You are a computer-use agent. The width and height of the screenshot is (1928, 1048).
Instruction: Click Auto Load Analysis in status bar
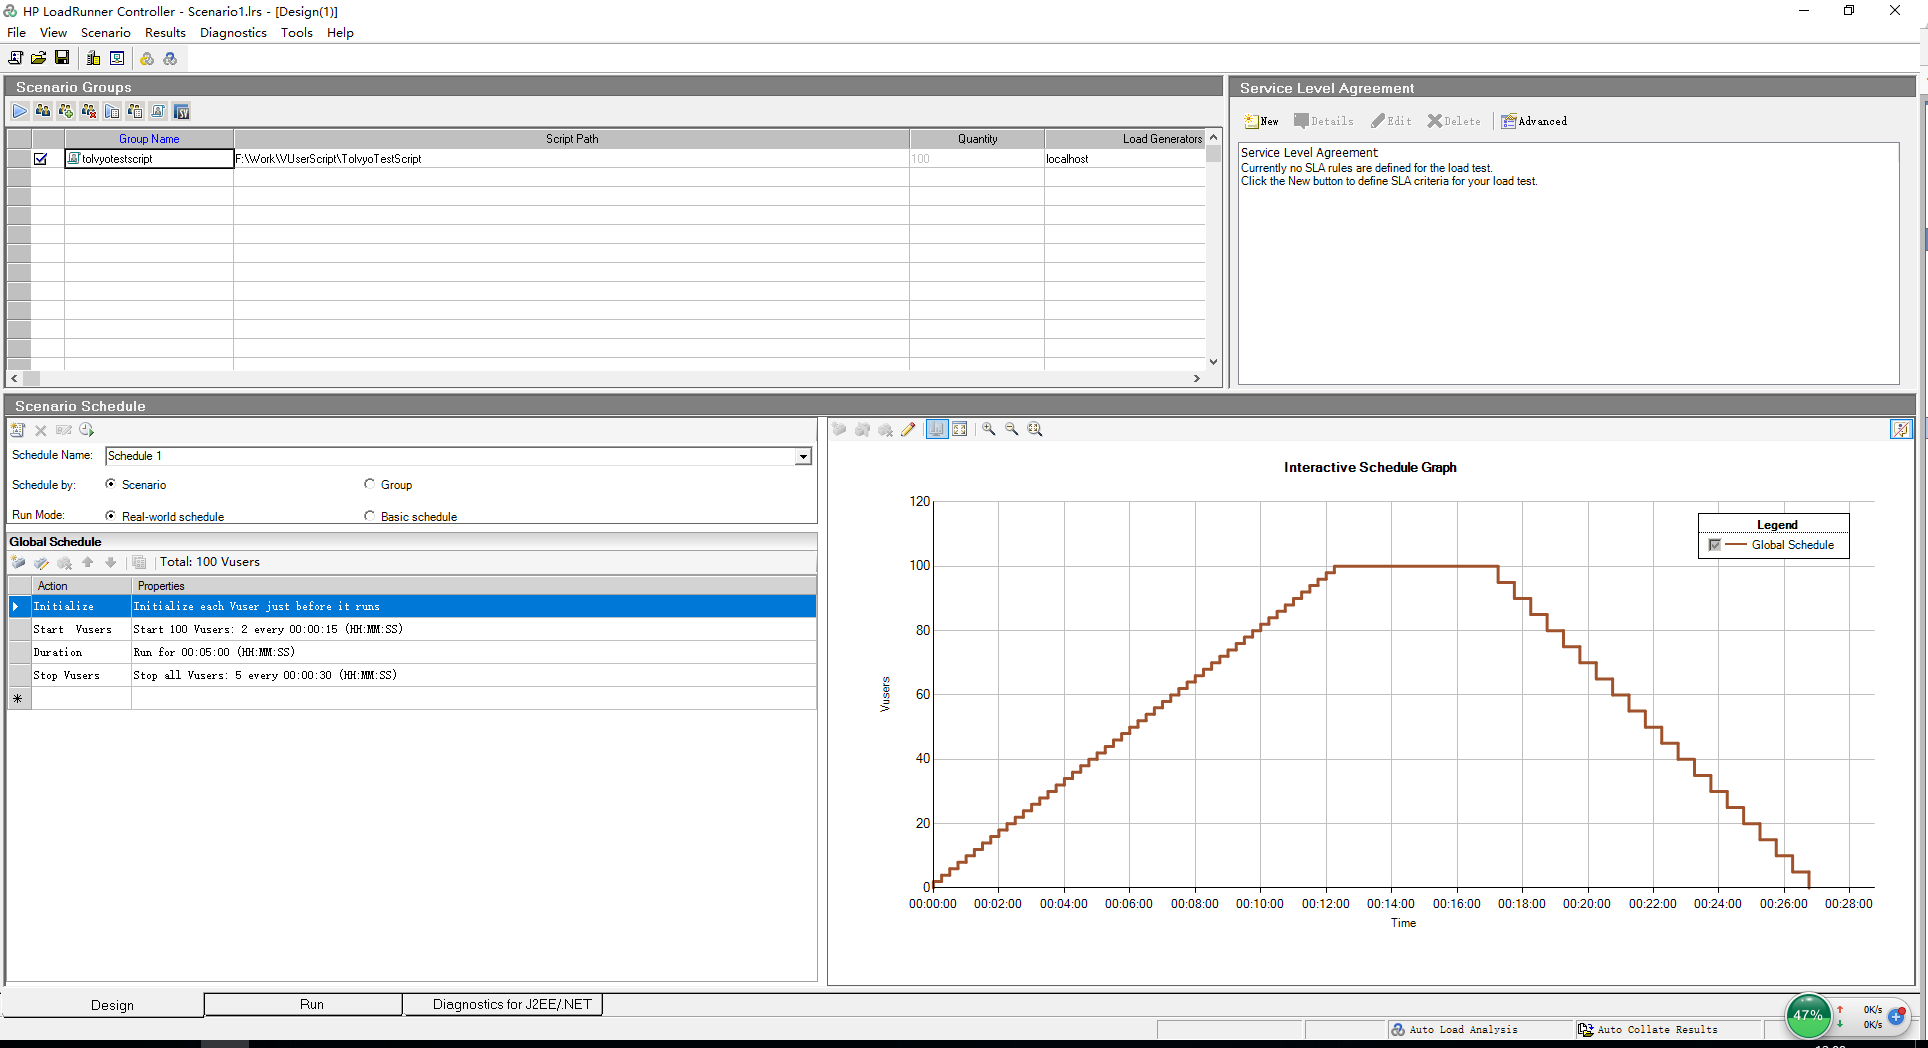[1455, 1029]
